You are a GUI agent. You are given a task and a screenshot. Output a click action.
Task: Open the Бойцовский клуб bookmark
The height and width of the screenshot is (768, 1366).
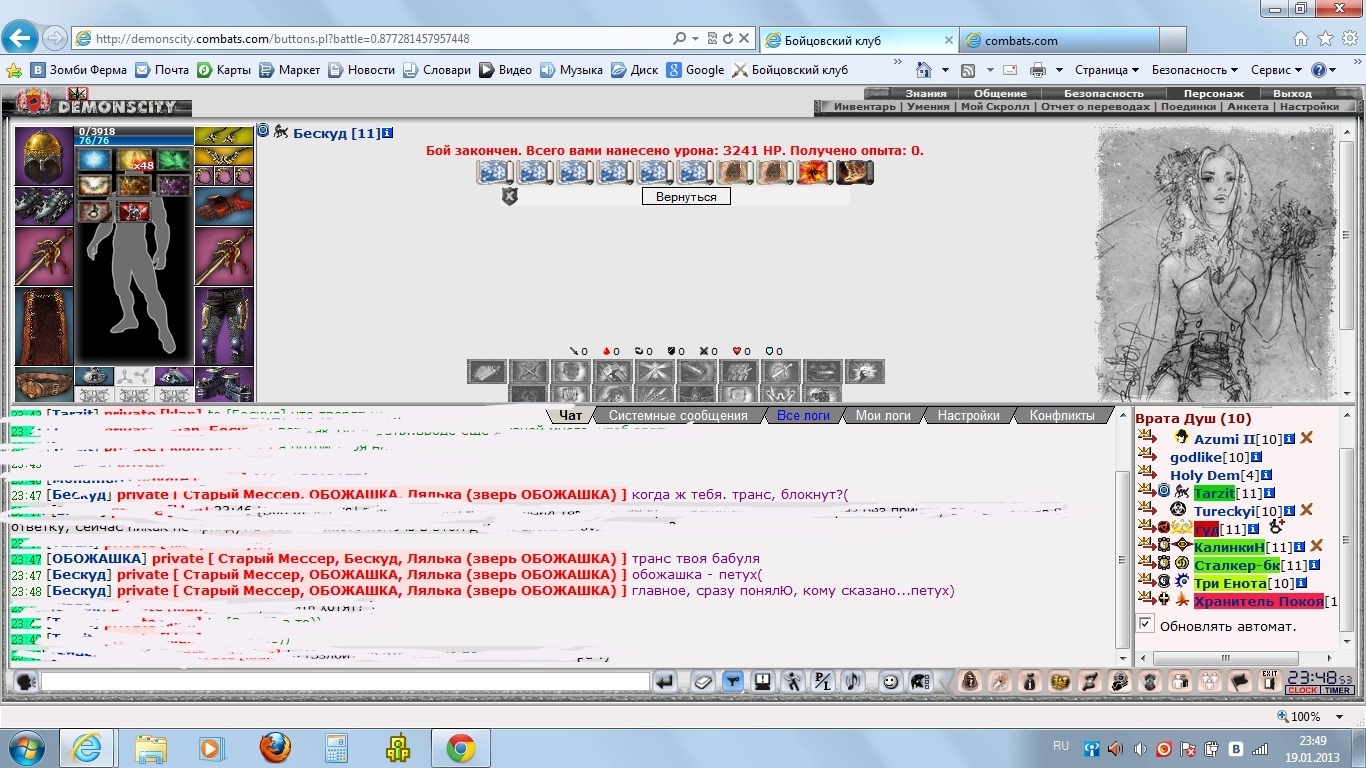pyautogui.click(x=790, y=70)
